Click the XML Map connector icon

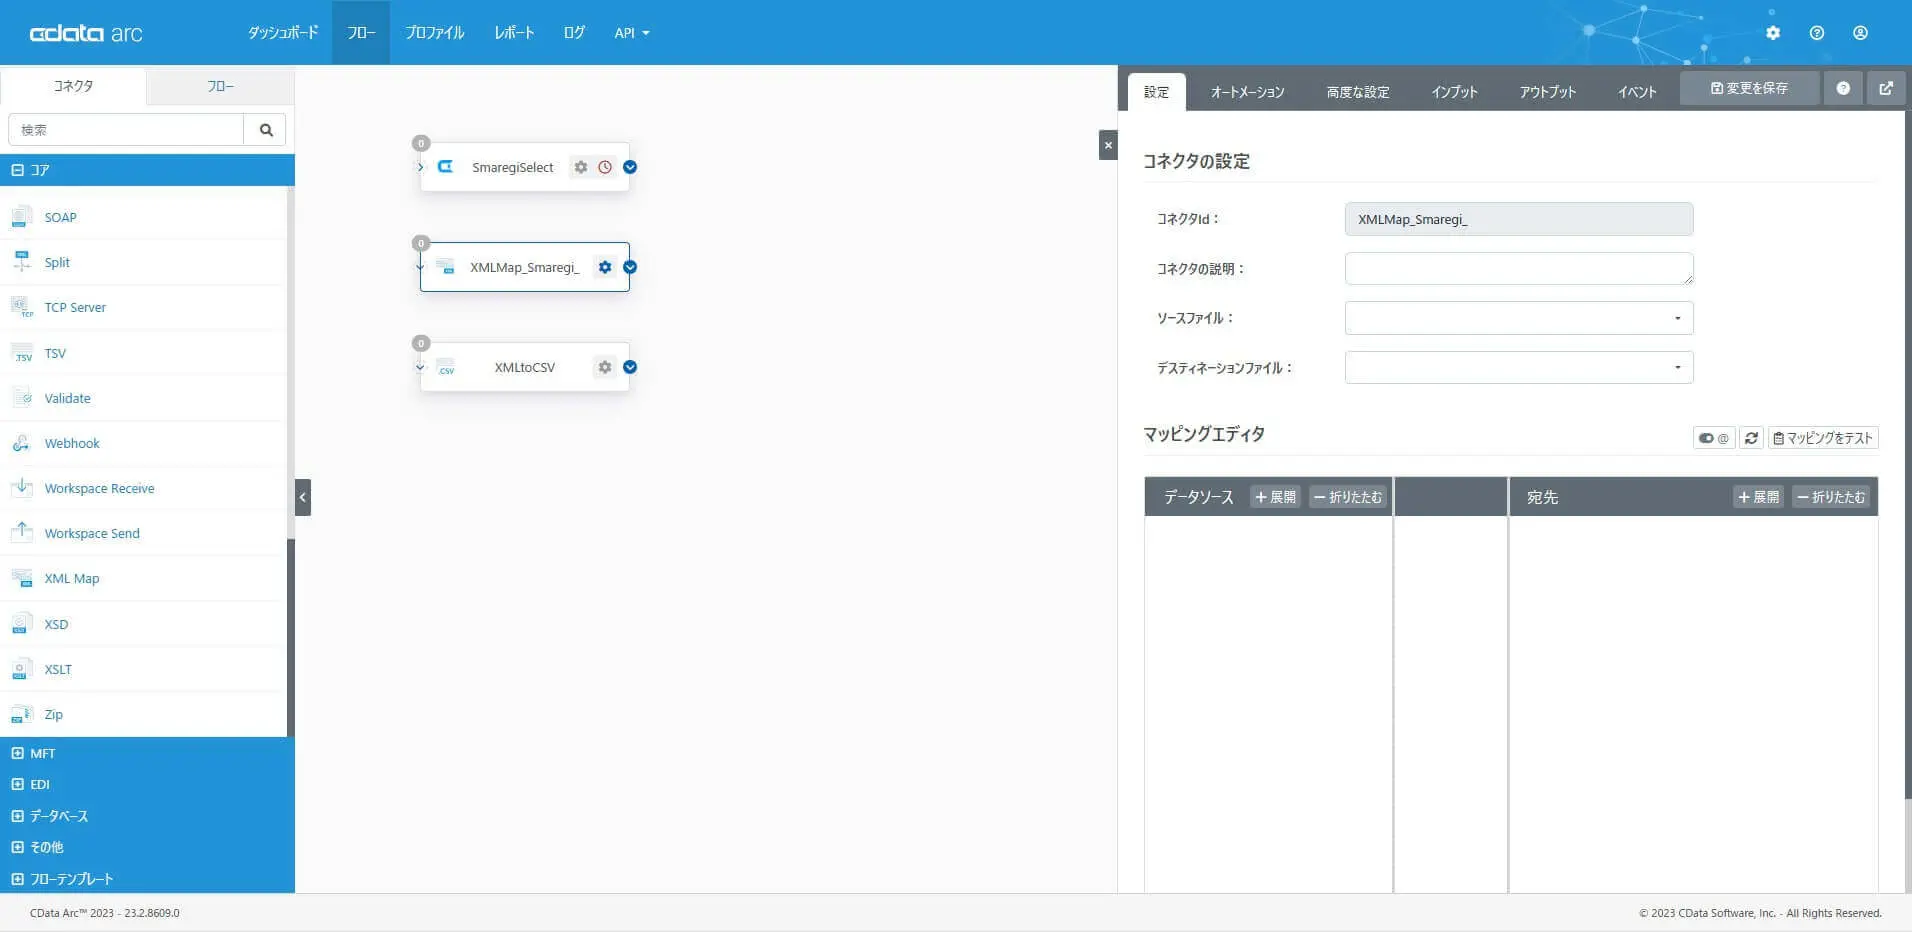coord(21,578)
